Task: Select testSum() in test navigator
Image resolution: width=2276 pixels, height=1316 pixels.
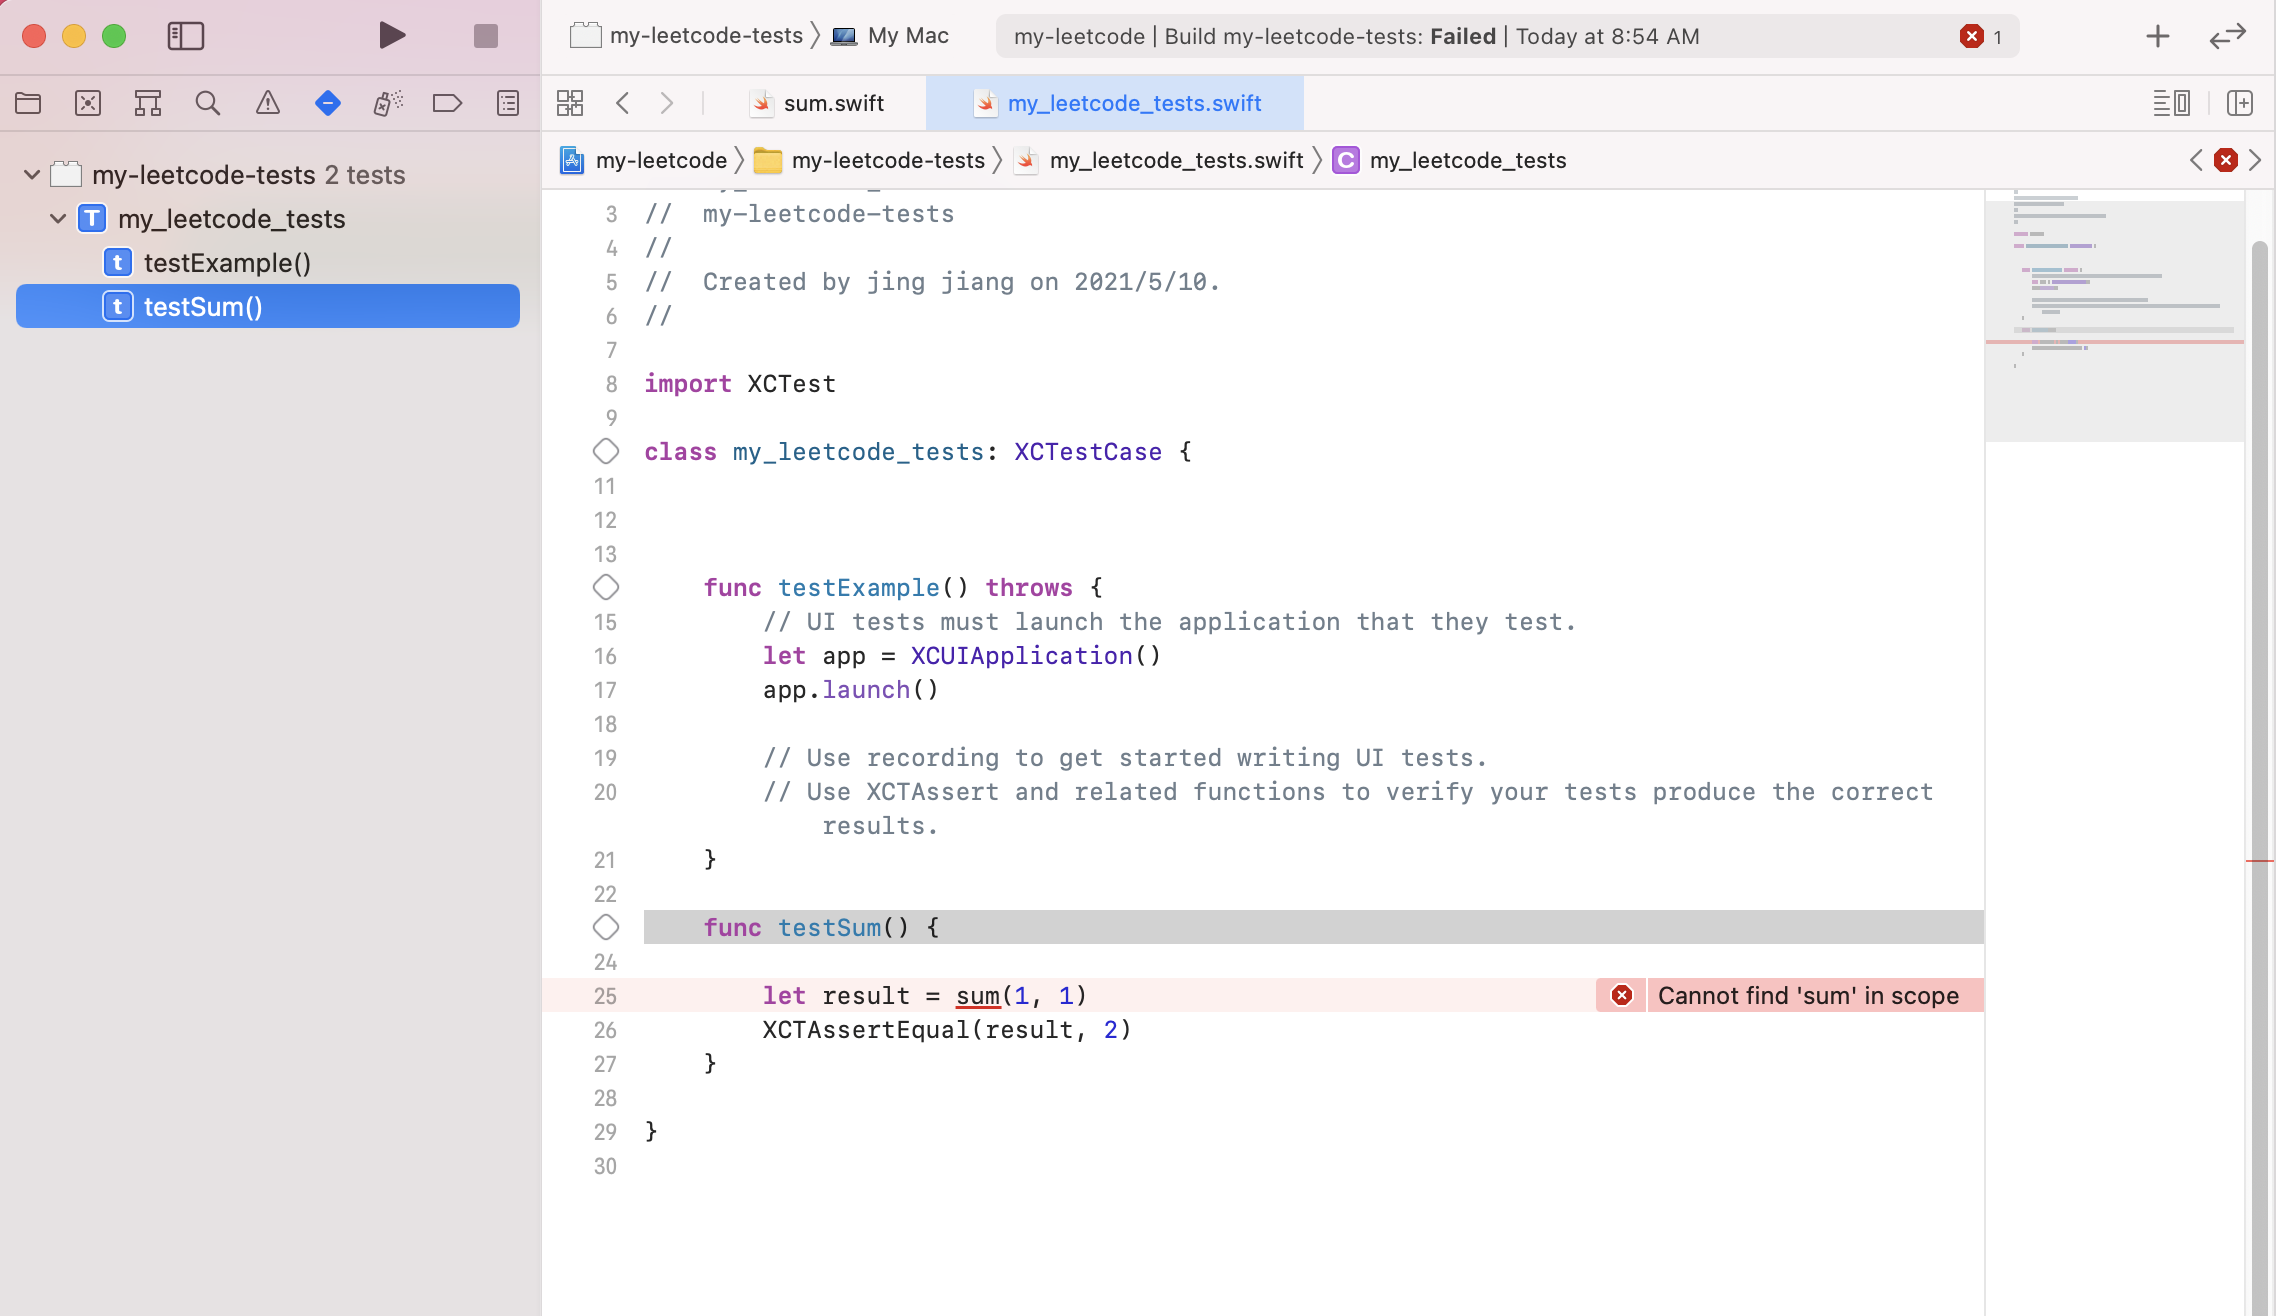Action: (268, 306)
